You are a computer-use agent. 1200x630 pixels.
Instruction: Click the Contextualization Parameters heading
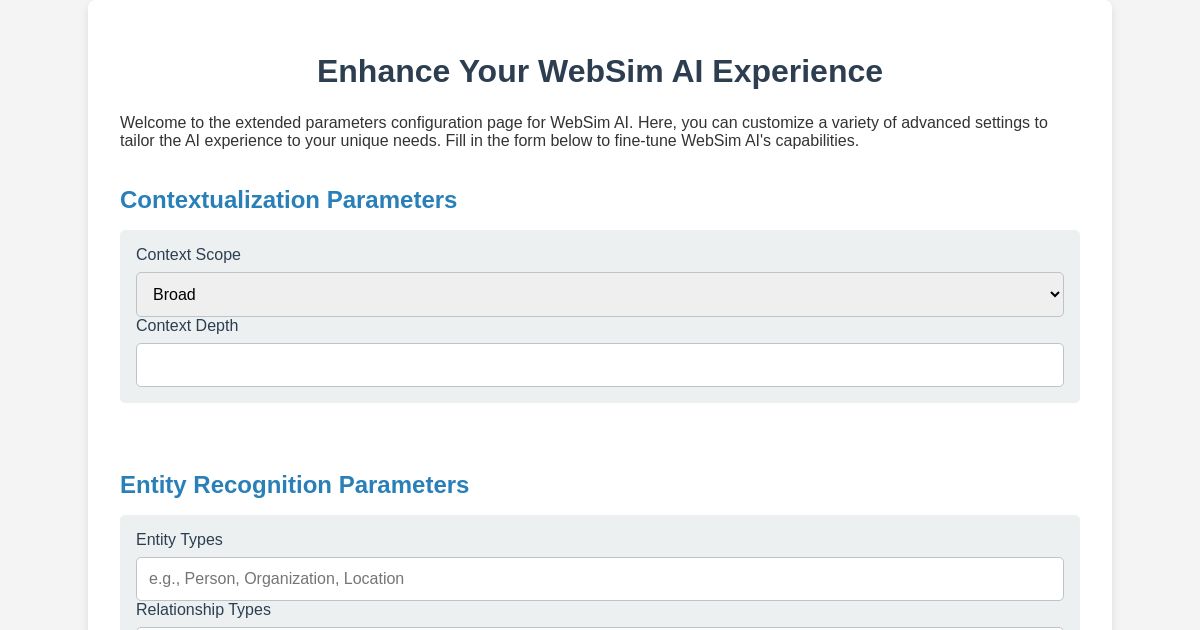click(288, 200)
